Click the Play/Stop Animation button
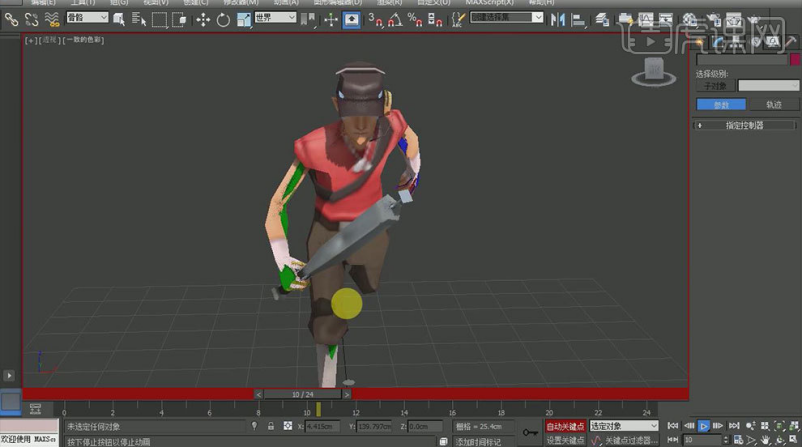Viewport: 803px width, 448px height. tap(703, 425)
